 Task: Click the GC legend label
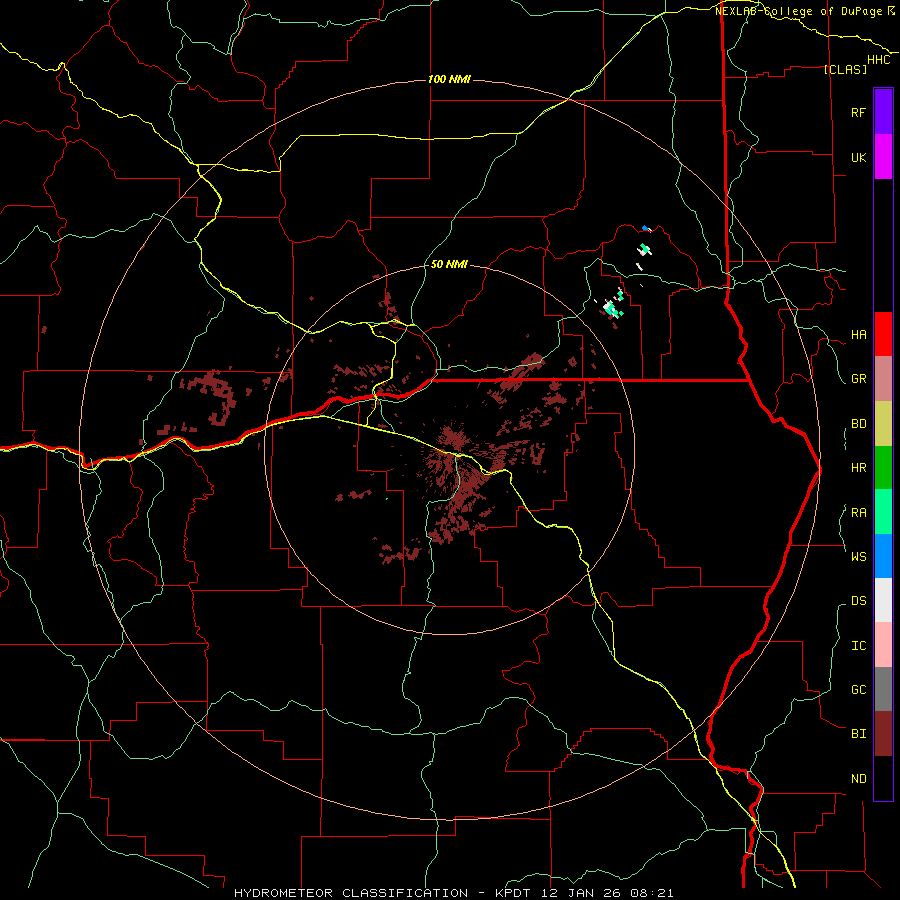tap(858, 689)
